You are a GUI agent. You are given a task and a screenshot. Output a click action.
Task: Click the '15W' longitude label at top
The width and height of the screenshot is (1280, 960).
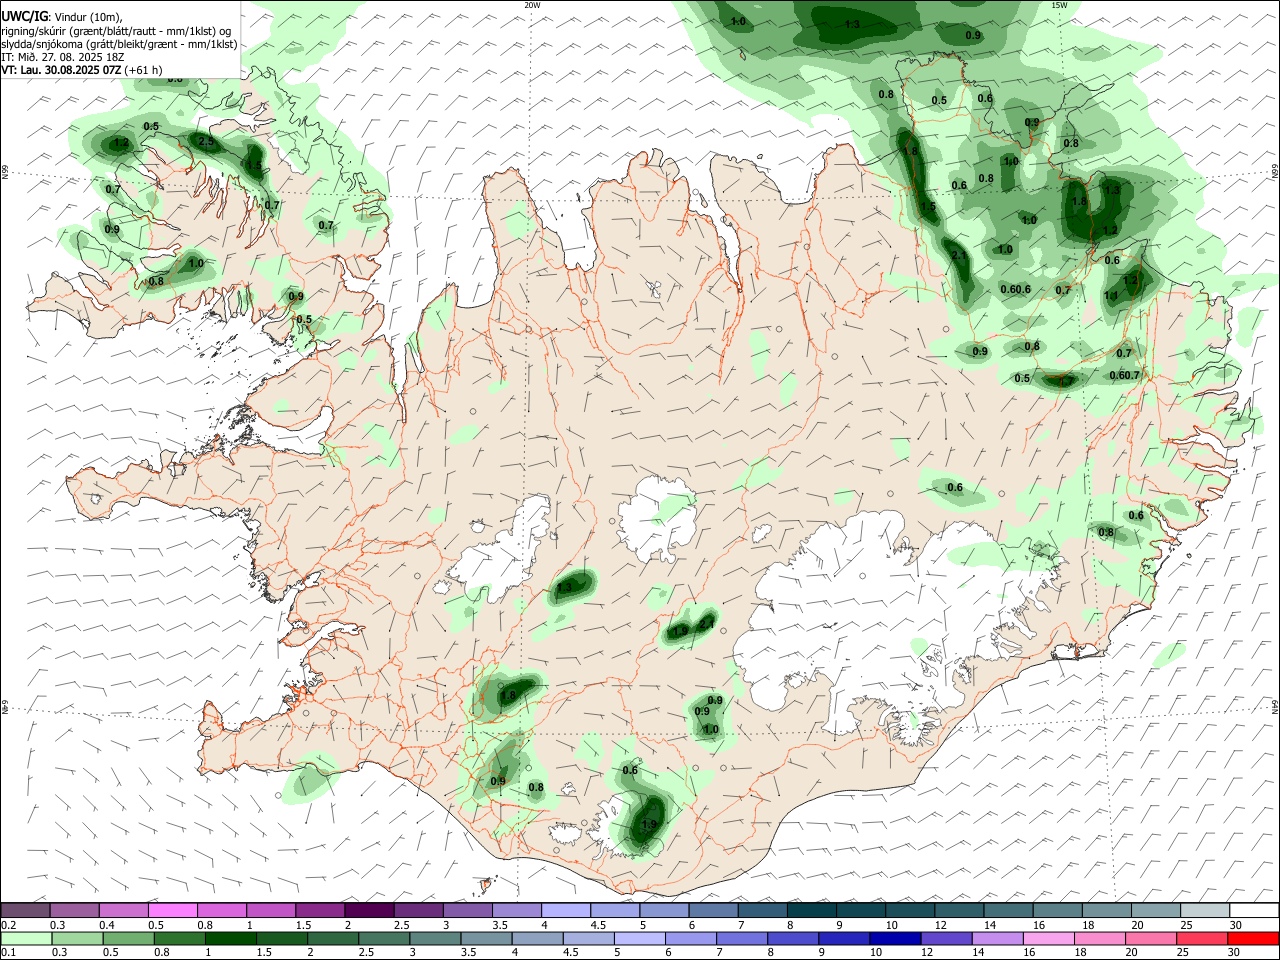pos(1059,5)
